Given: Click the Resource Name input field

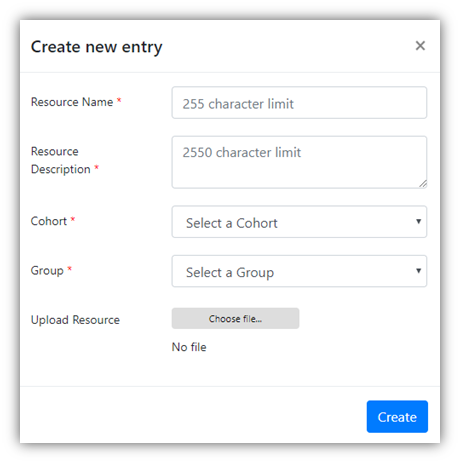Looking at the screenshot, I should [299, 103].
